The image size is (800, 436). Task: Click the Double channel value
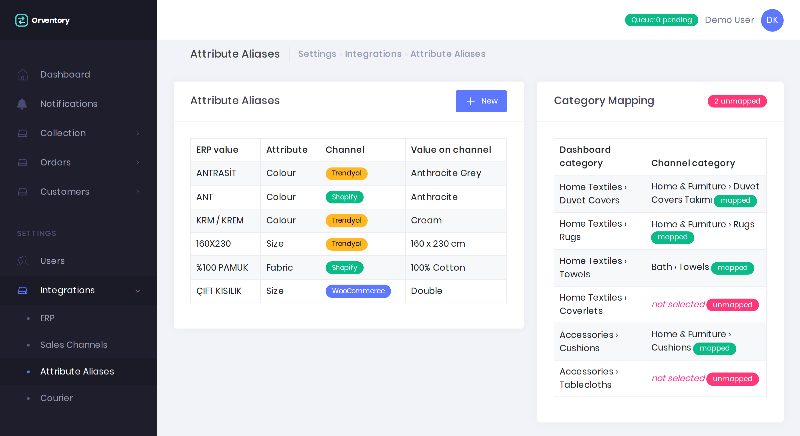(x=427, y=291)
